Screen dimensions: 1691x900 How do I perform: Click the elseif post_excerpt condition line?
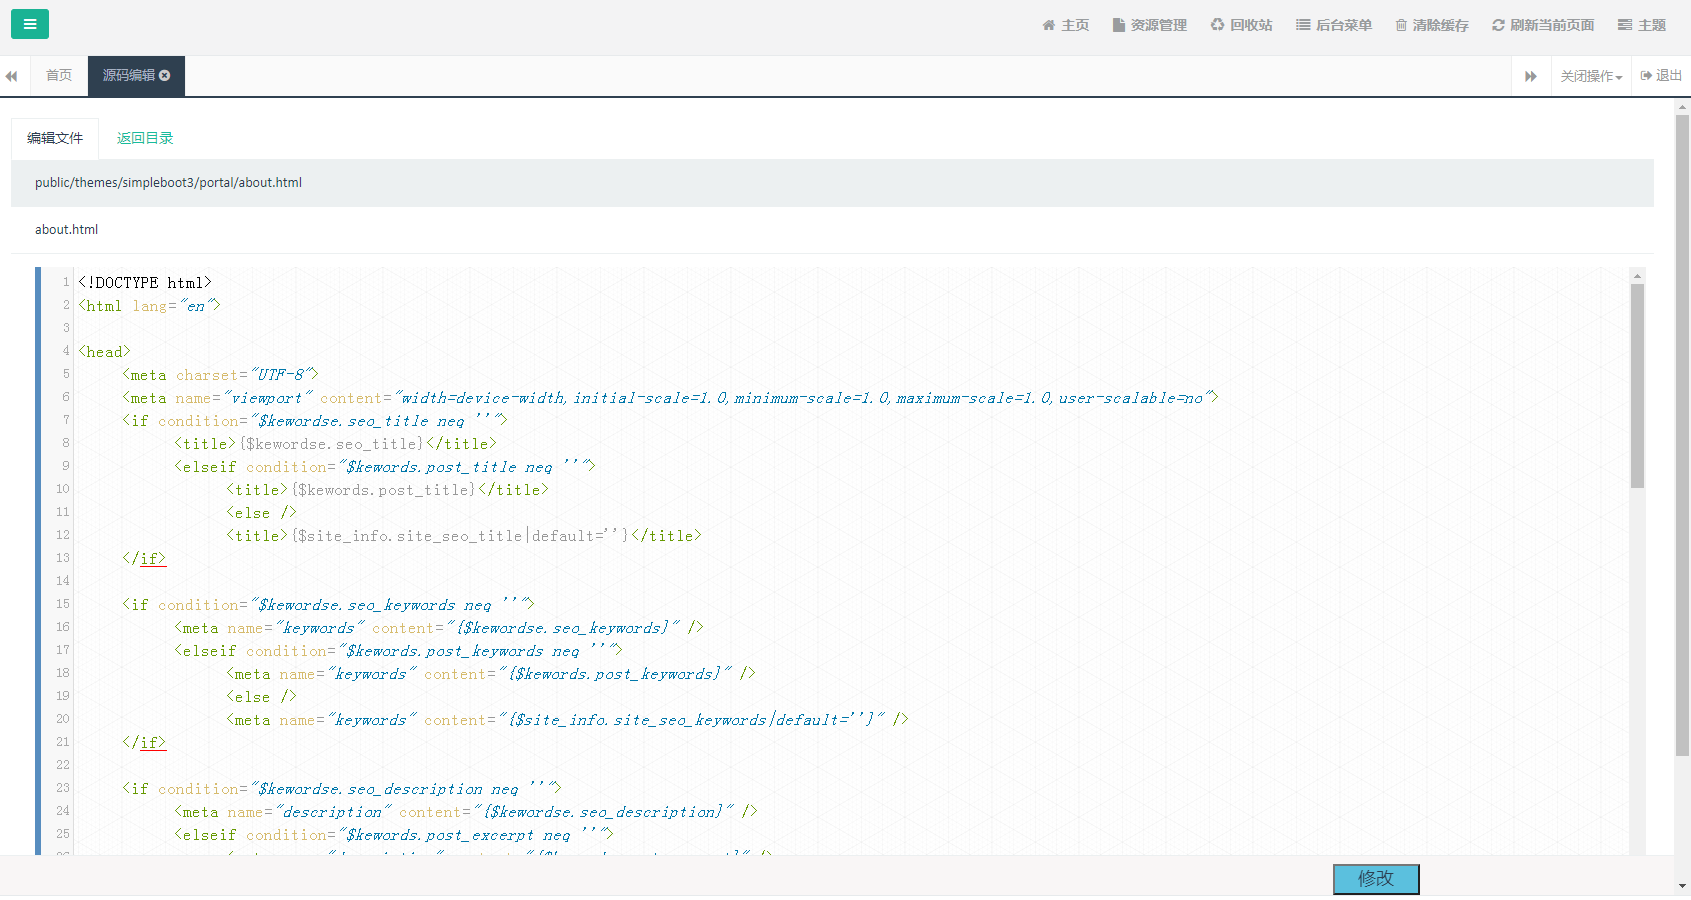(x=394, y=835)
